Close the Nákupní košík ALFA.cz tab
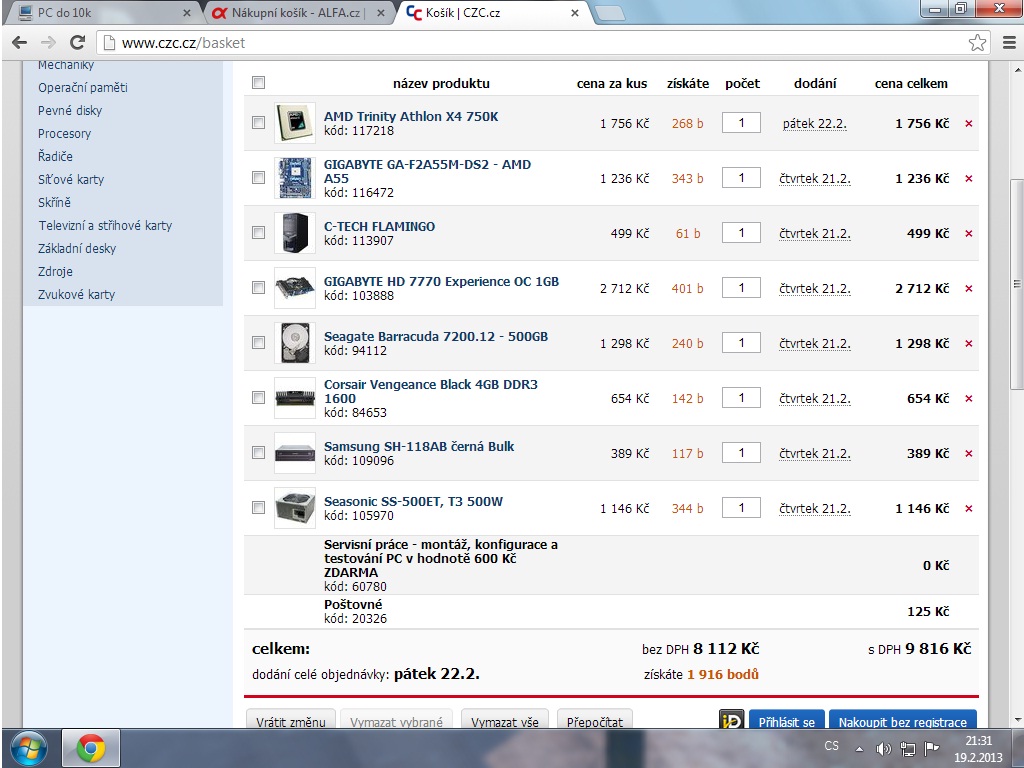Image resolution: width=1024 pixels, height=768 pixels. pyautogui.click(x=381, y=12)
